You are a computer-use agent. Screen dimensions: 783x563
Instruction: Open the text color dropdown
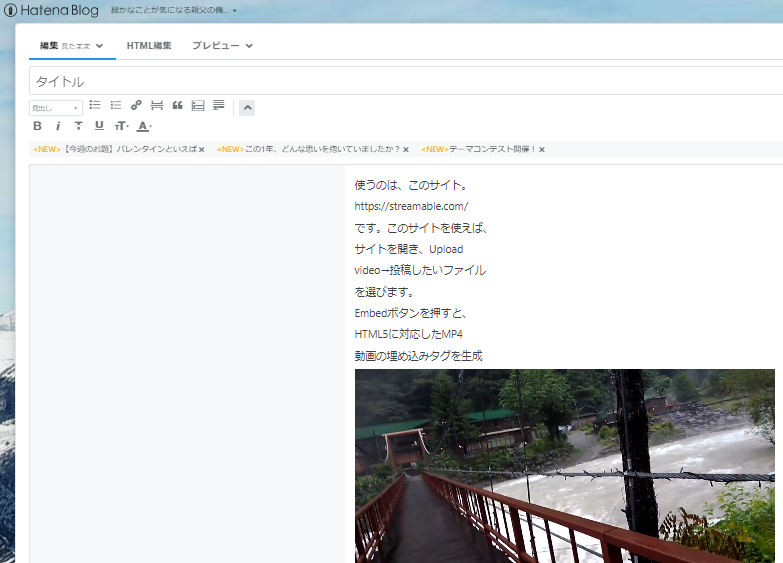[144, 126]
